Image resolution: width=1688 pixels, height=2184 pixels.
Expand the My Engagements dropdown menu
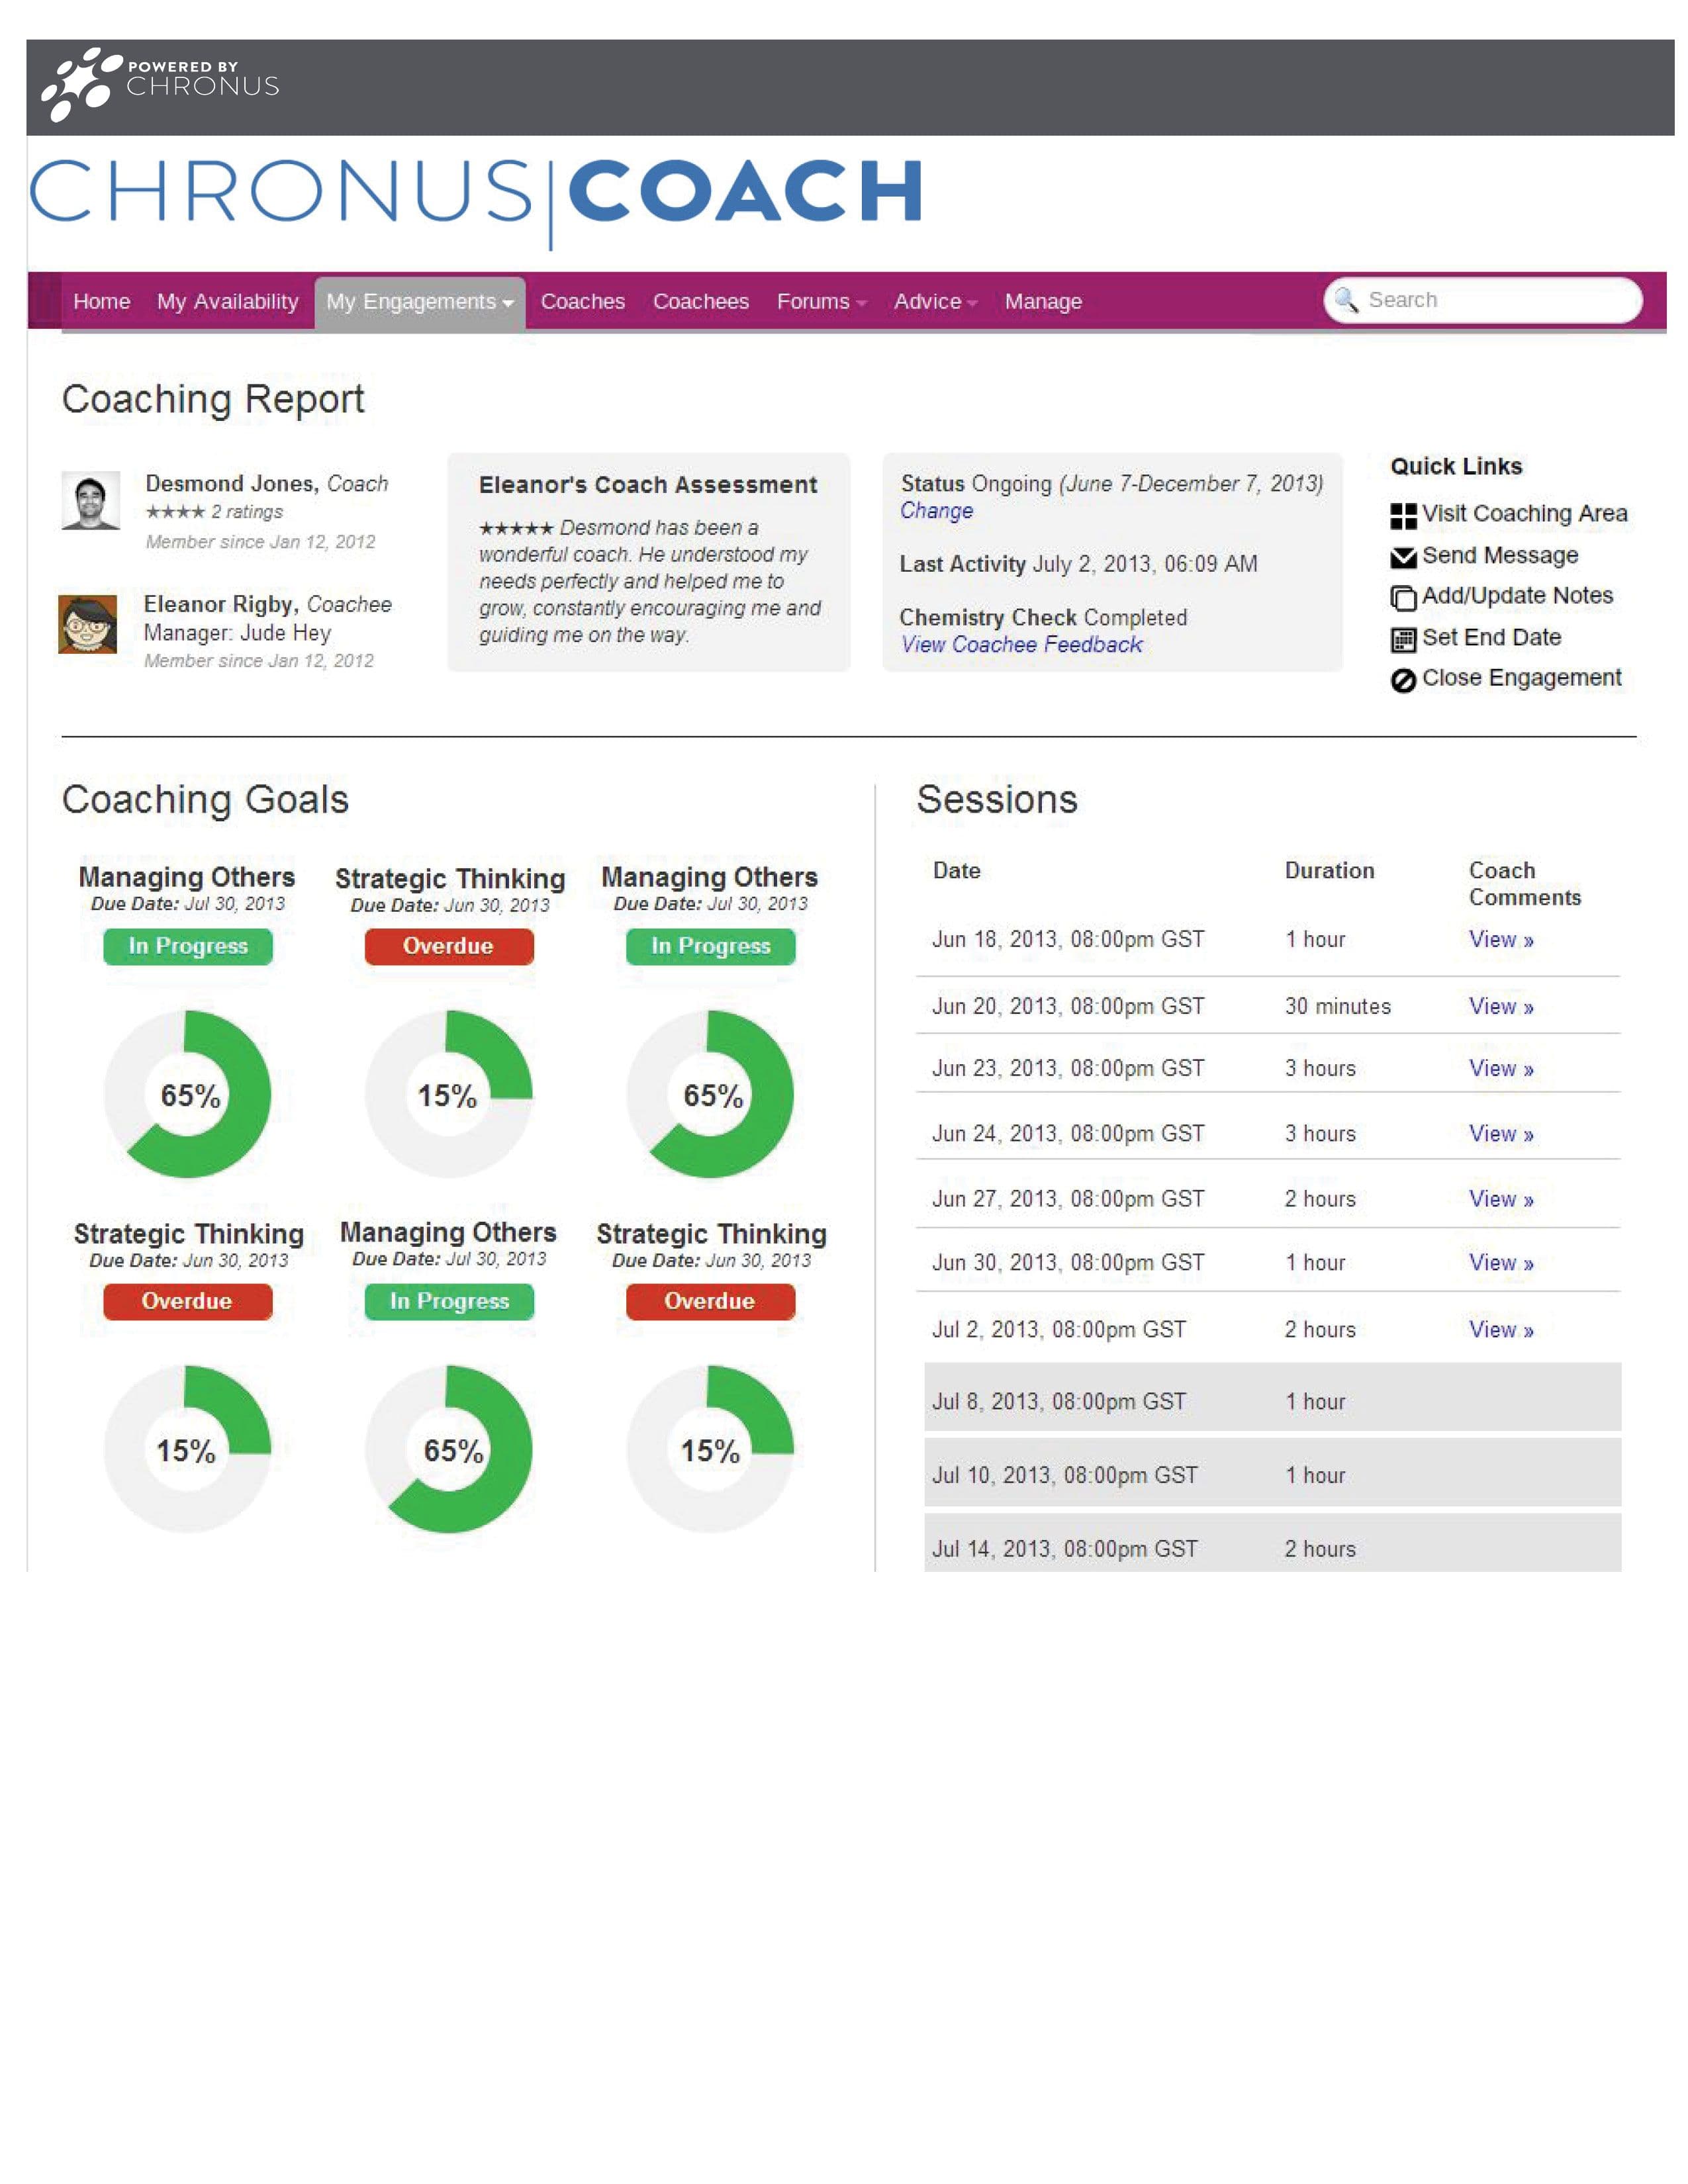420,302
